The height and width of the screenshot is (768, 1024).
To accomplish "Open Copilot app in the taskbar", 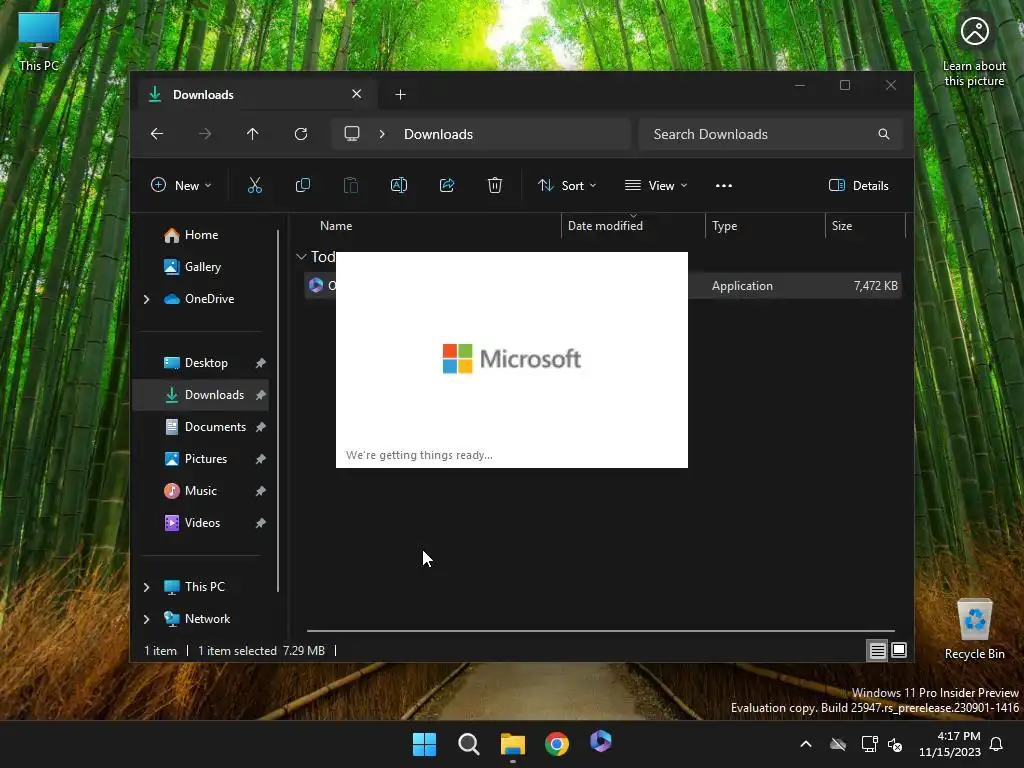I will tap(601, 742).
